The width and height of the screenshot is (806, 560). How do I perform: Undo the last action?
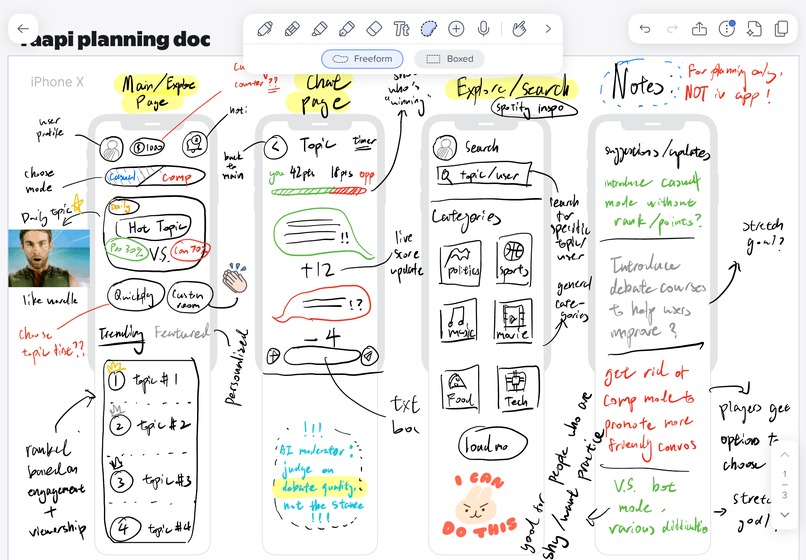coord(645,29)
